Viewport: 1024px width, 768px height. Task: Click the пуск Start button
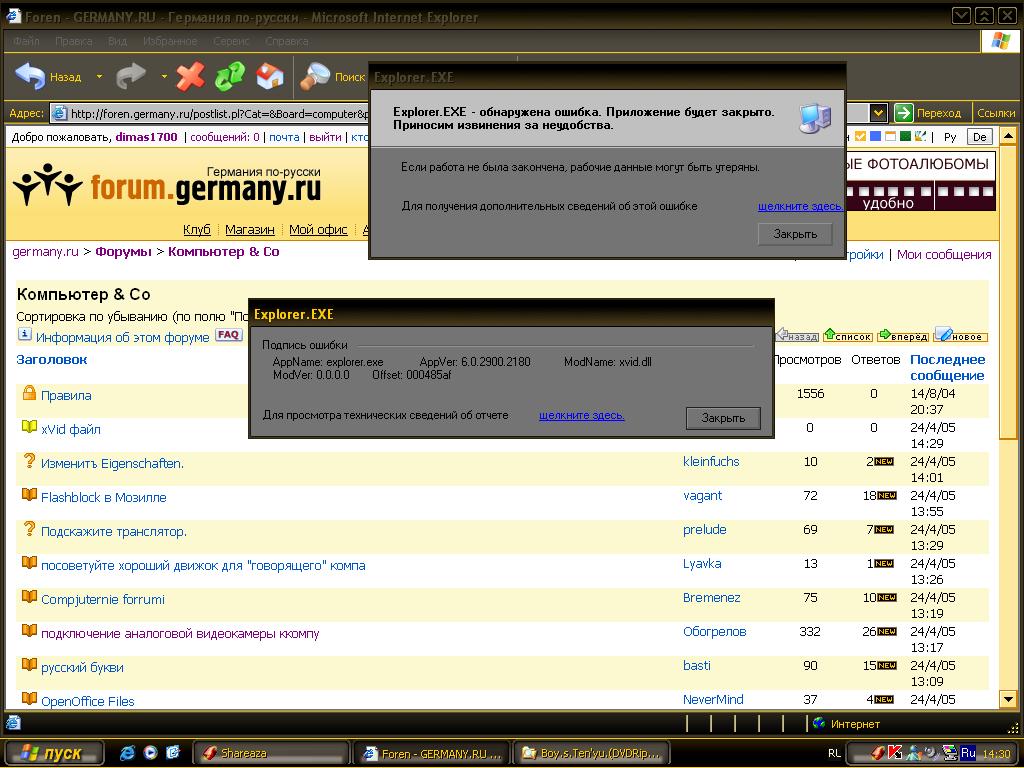point(53,753)
